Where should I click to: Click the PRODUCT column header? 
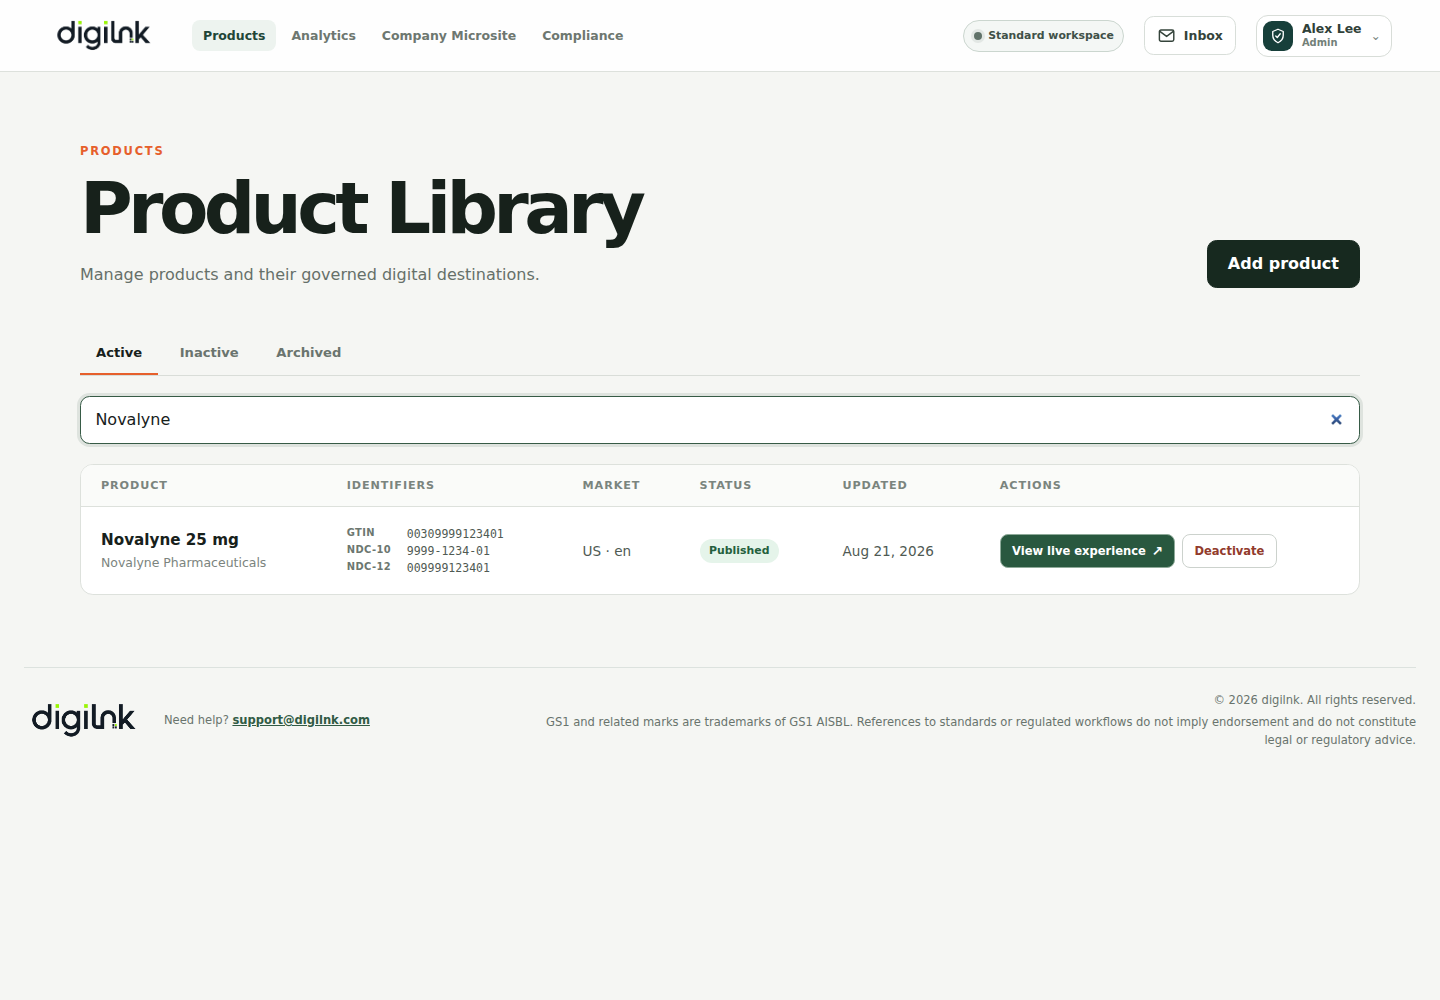coord(134,486)
